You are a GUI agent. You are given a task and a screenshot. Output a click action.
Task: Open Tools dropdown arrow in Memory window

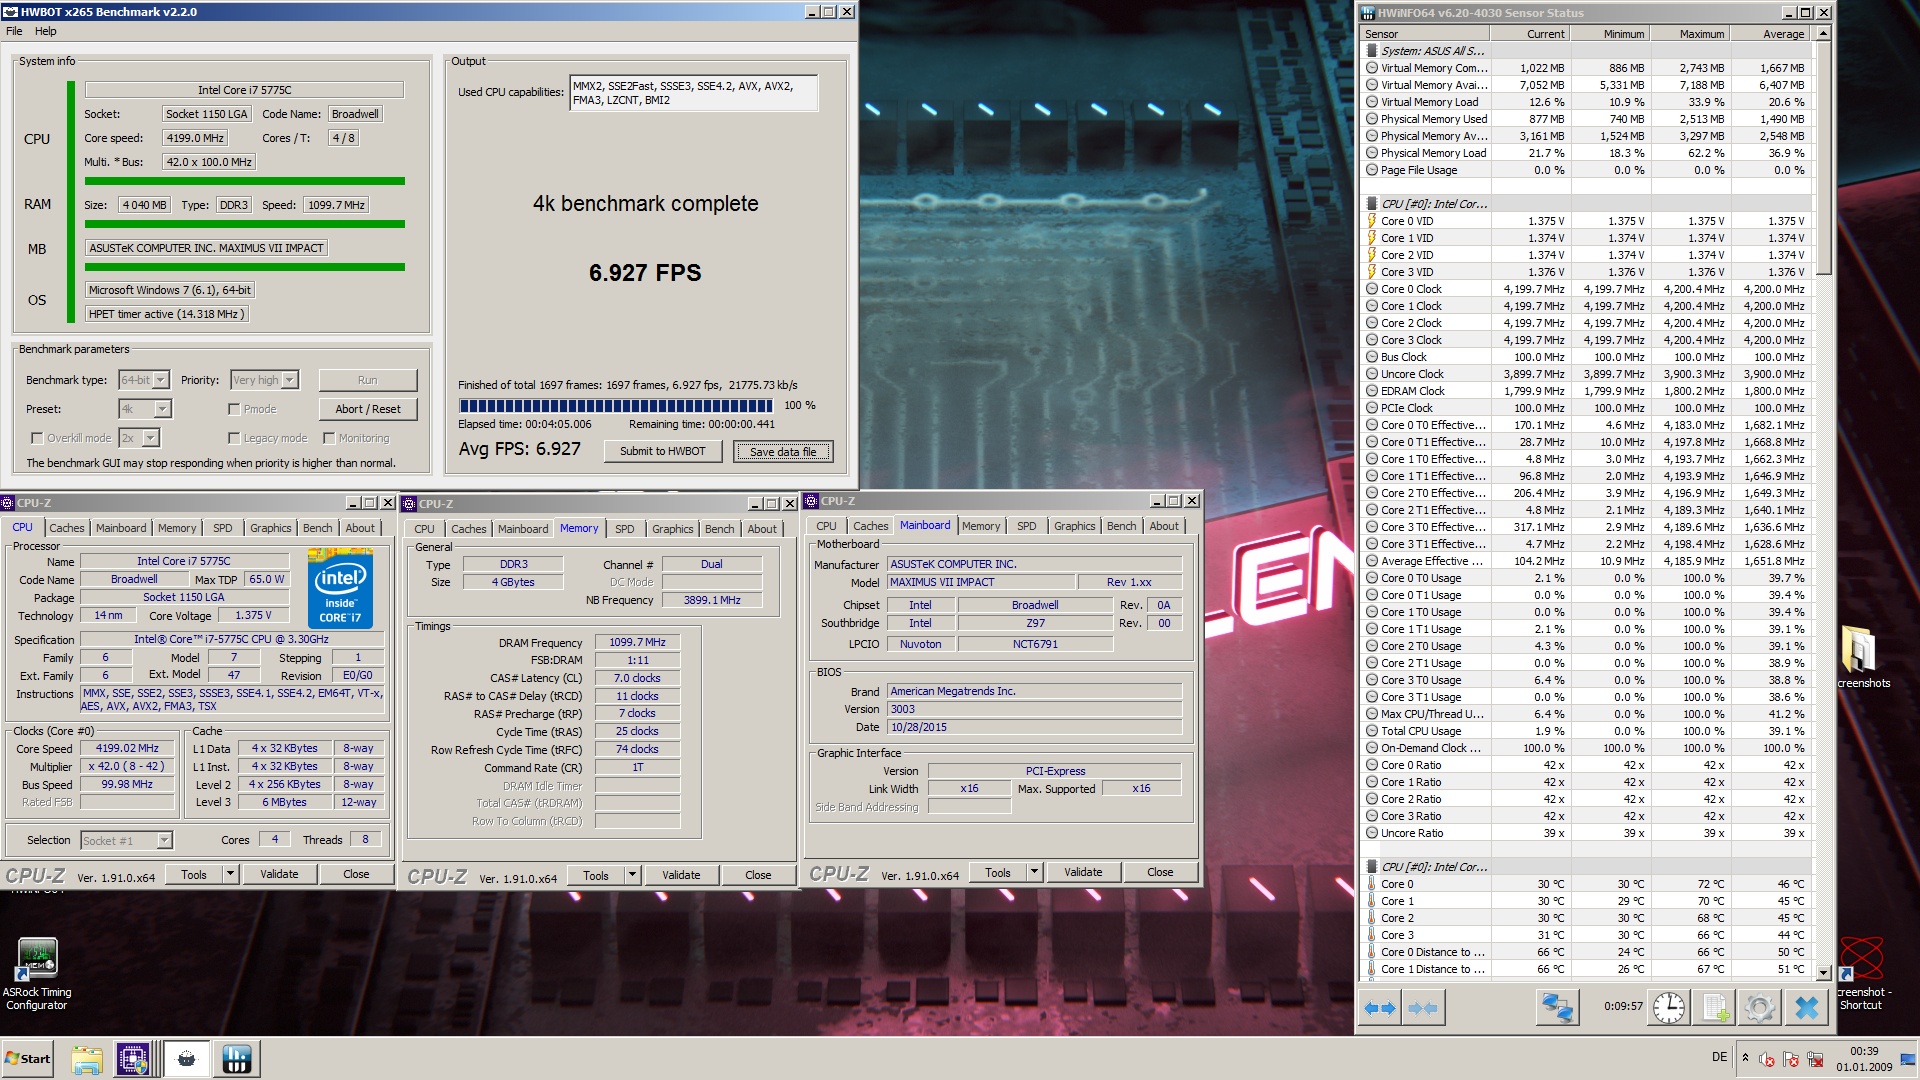pos(632,875)
